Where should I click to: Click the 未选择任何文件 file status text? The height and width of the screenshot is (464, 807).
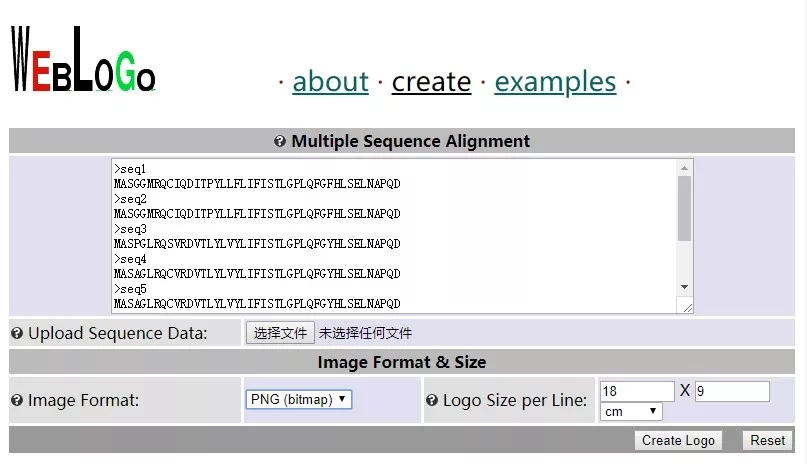click(x=365, y=333)
